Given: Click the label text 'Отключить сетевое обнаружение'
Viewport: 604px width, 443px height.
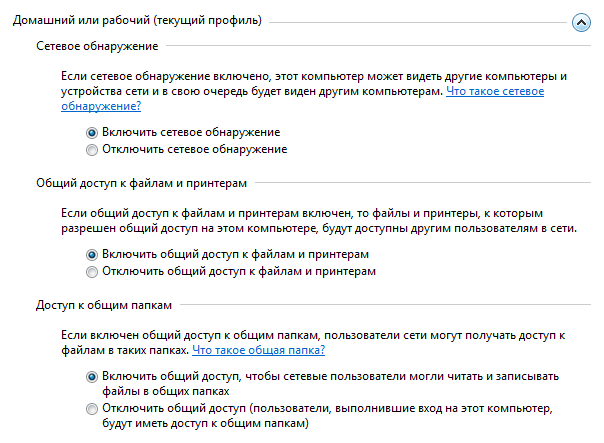Looking at the screenshot, I should (194, 149).
